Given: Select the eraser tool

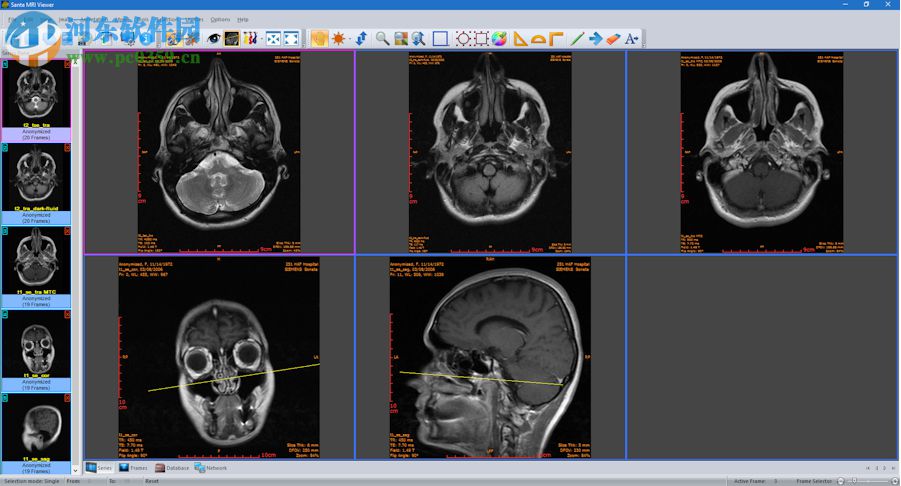Looking at the screenshot, I should point(613,38).
